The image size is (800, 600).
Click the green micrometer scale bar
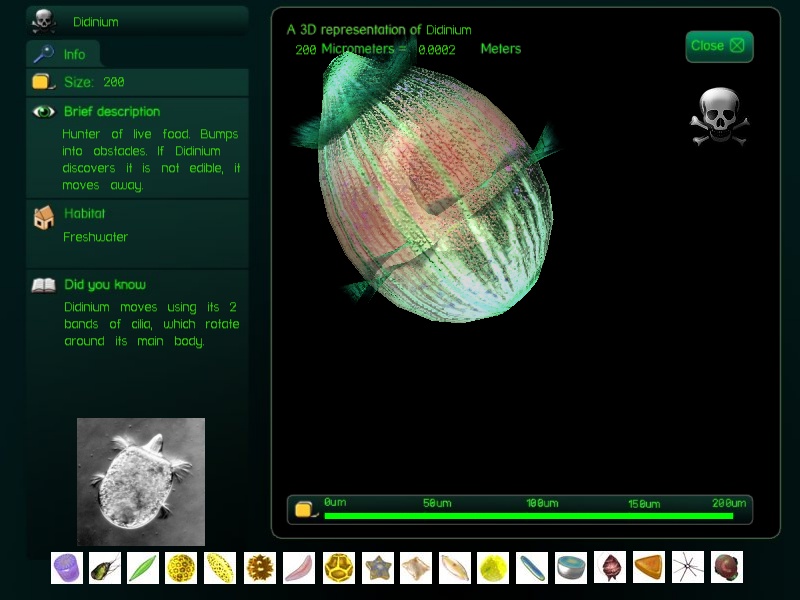click(529, 516)
